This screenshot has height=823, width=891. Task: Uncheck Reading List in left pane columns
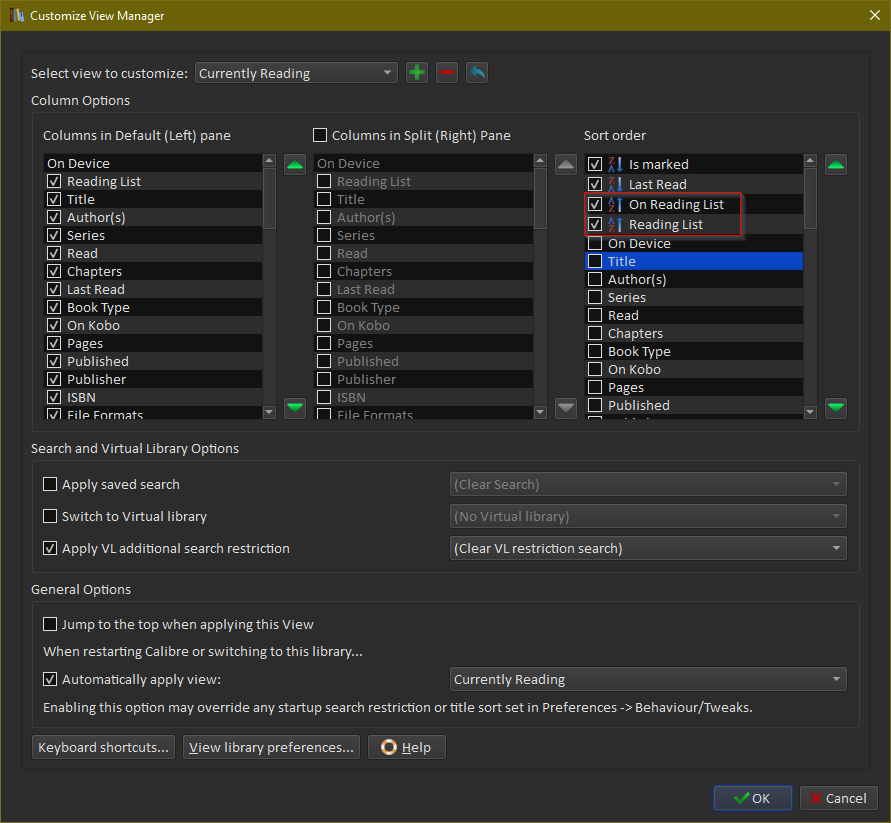54,181
